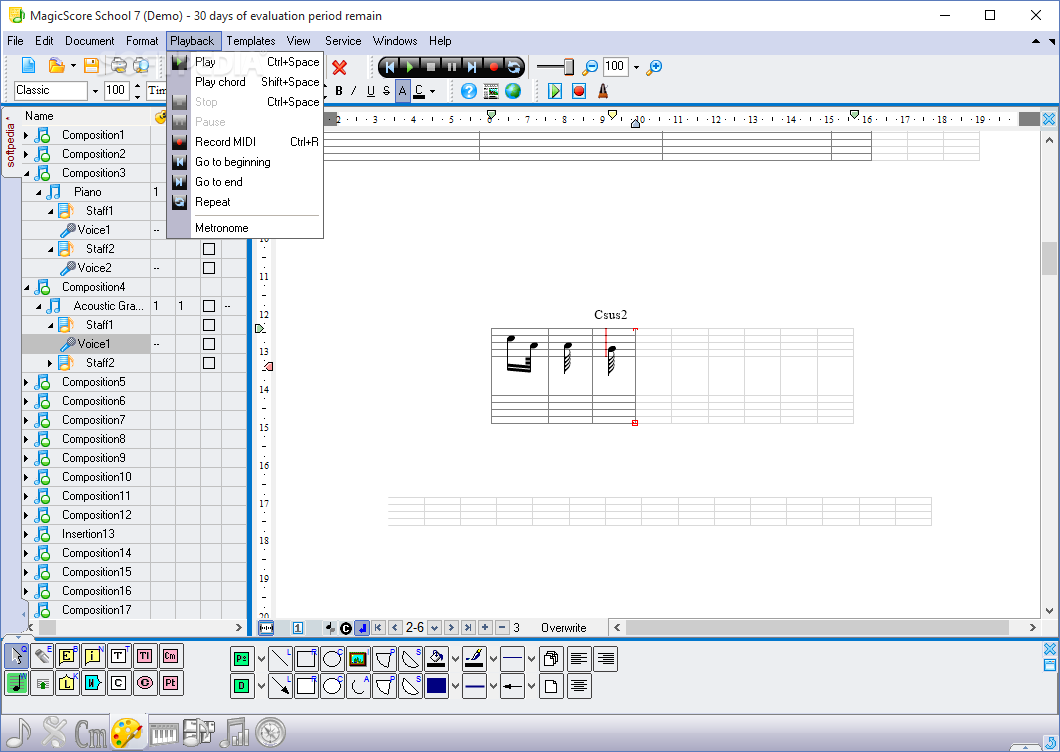
Task: Click the zoom out magnifier icon
Action: coord(590,67)
